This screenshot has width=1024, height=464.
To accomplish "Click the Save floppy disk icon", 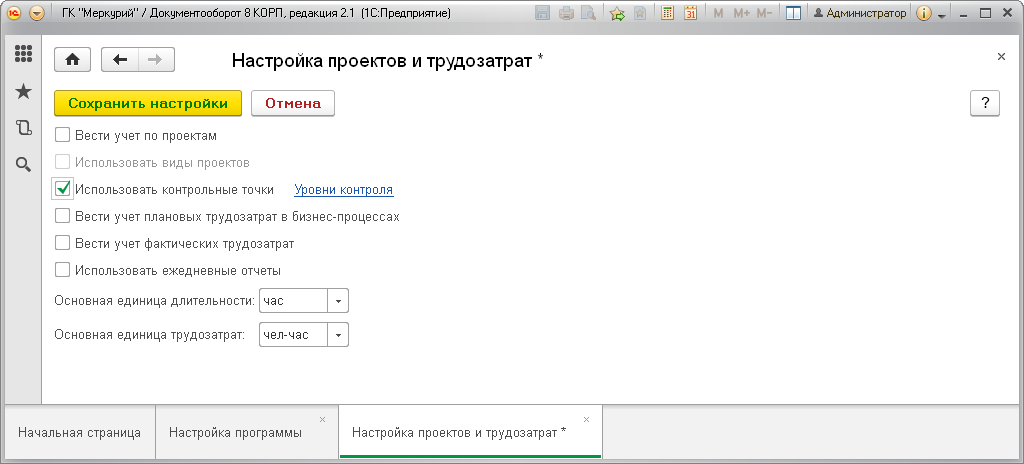I will (x=543, y=13).
